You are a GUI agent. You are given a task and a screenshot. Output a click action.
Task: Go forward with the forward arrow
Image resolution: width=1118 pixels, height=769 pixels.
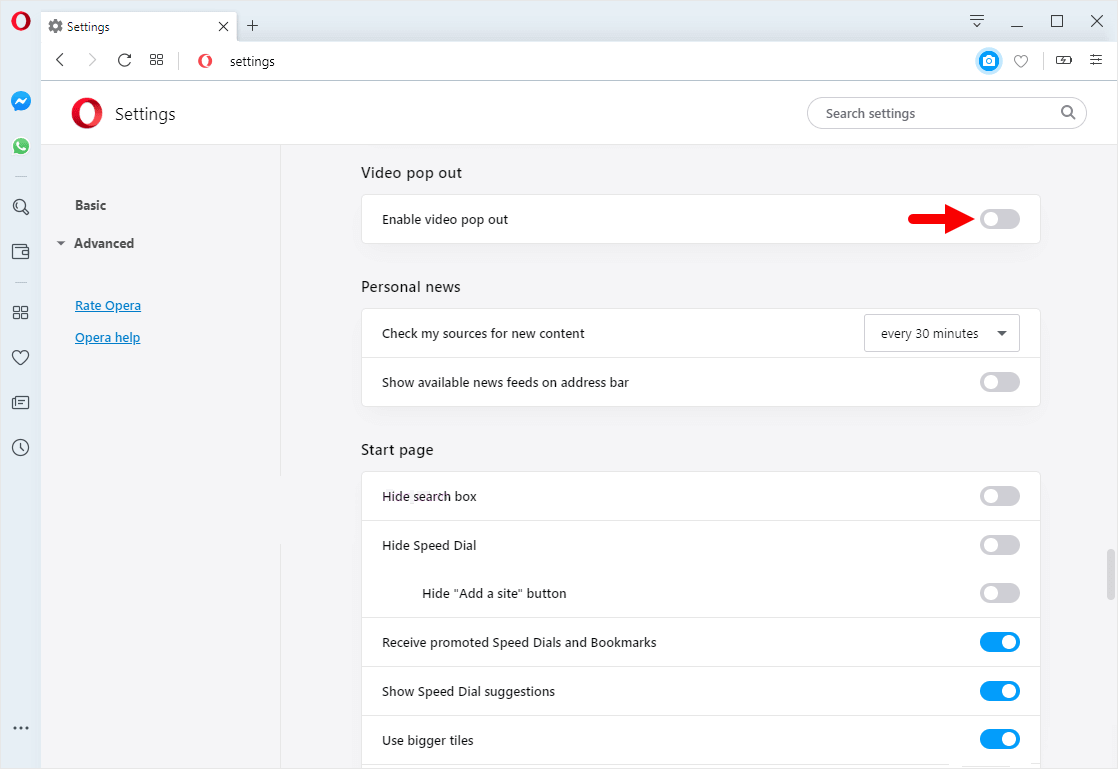[x=91, y=61]
